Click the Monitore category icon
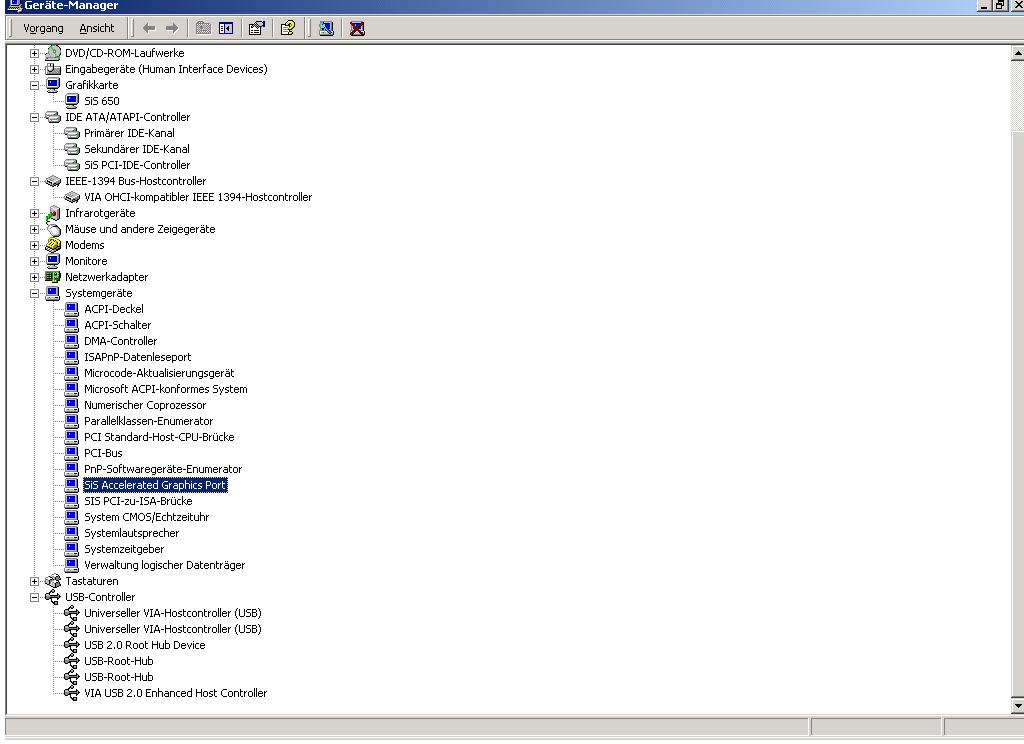 53,261
